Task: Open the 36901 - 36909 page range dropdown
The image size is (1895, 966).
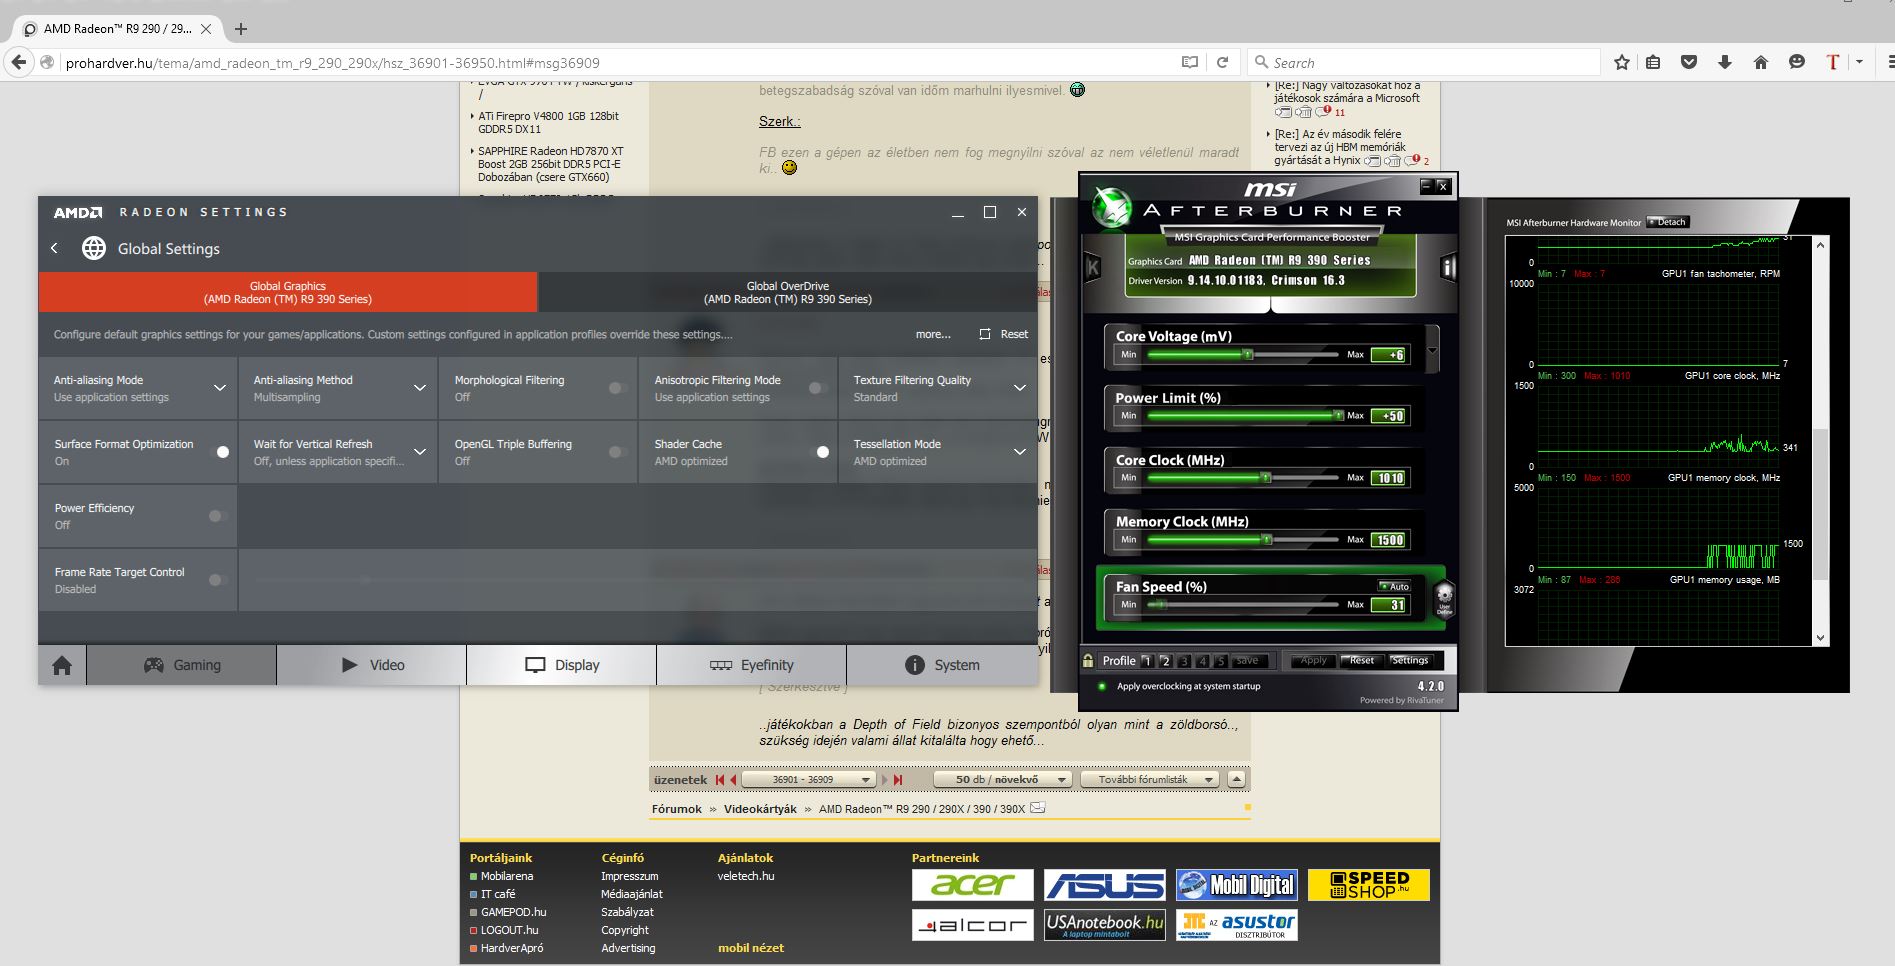Action: coord(809,779)
